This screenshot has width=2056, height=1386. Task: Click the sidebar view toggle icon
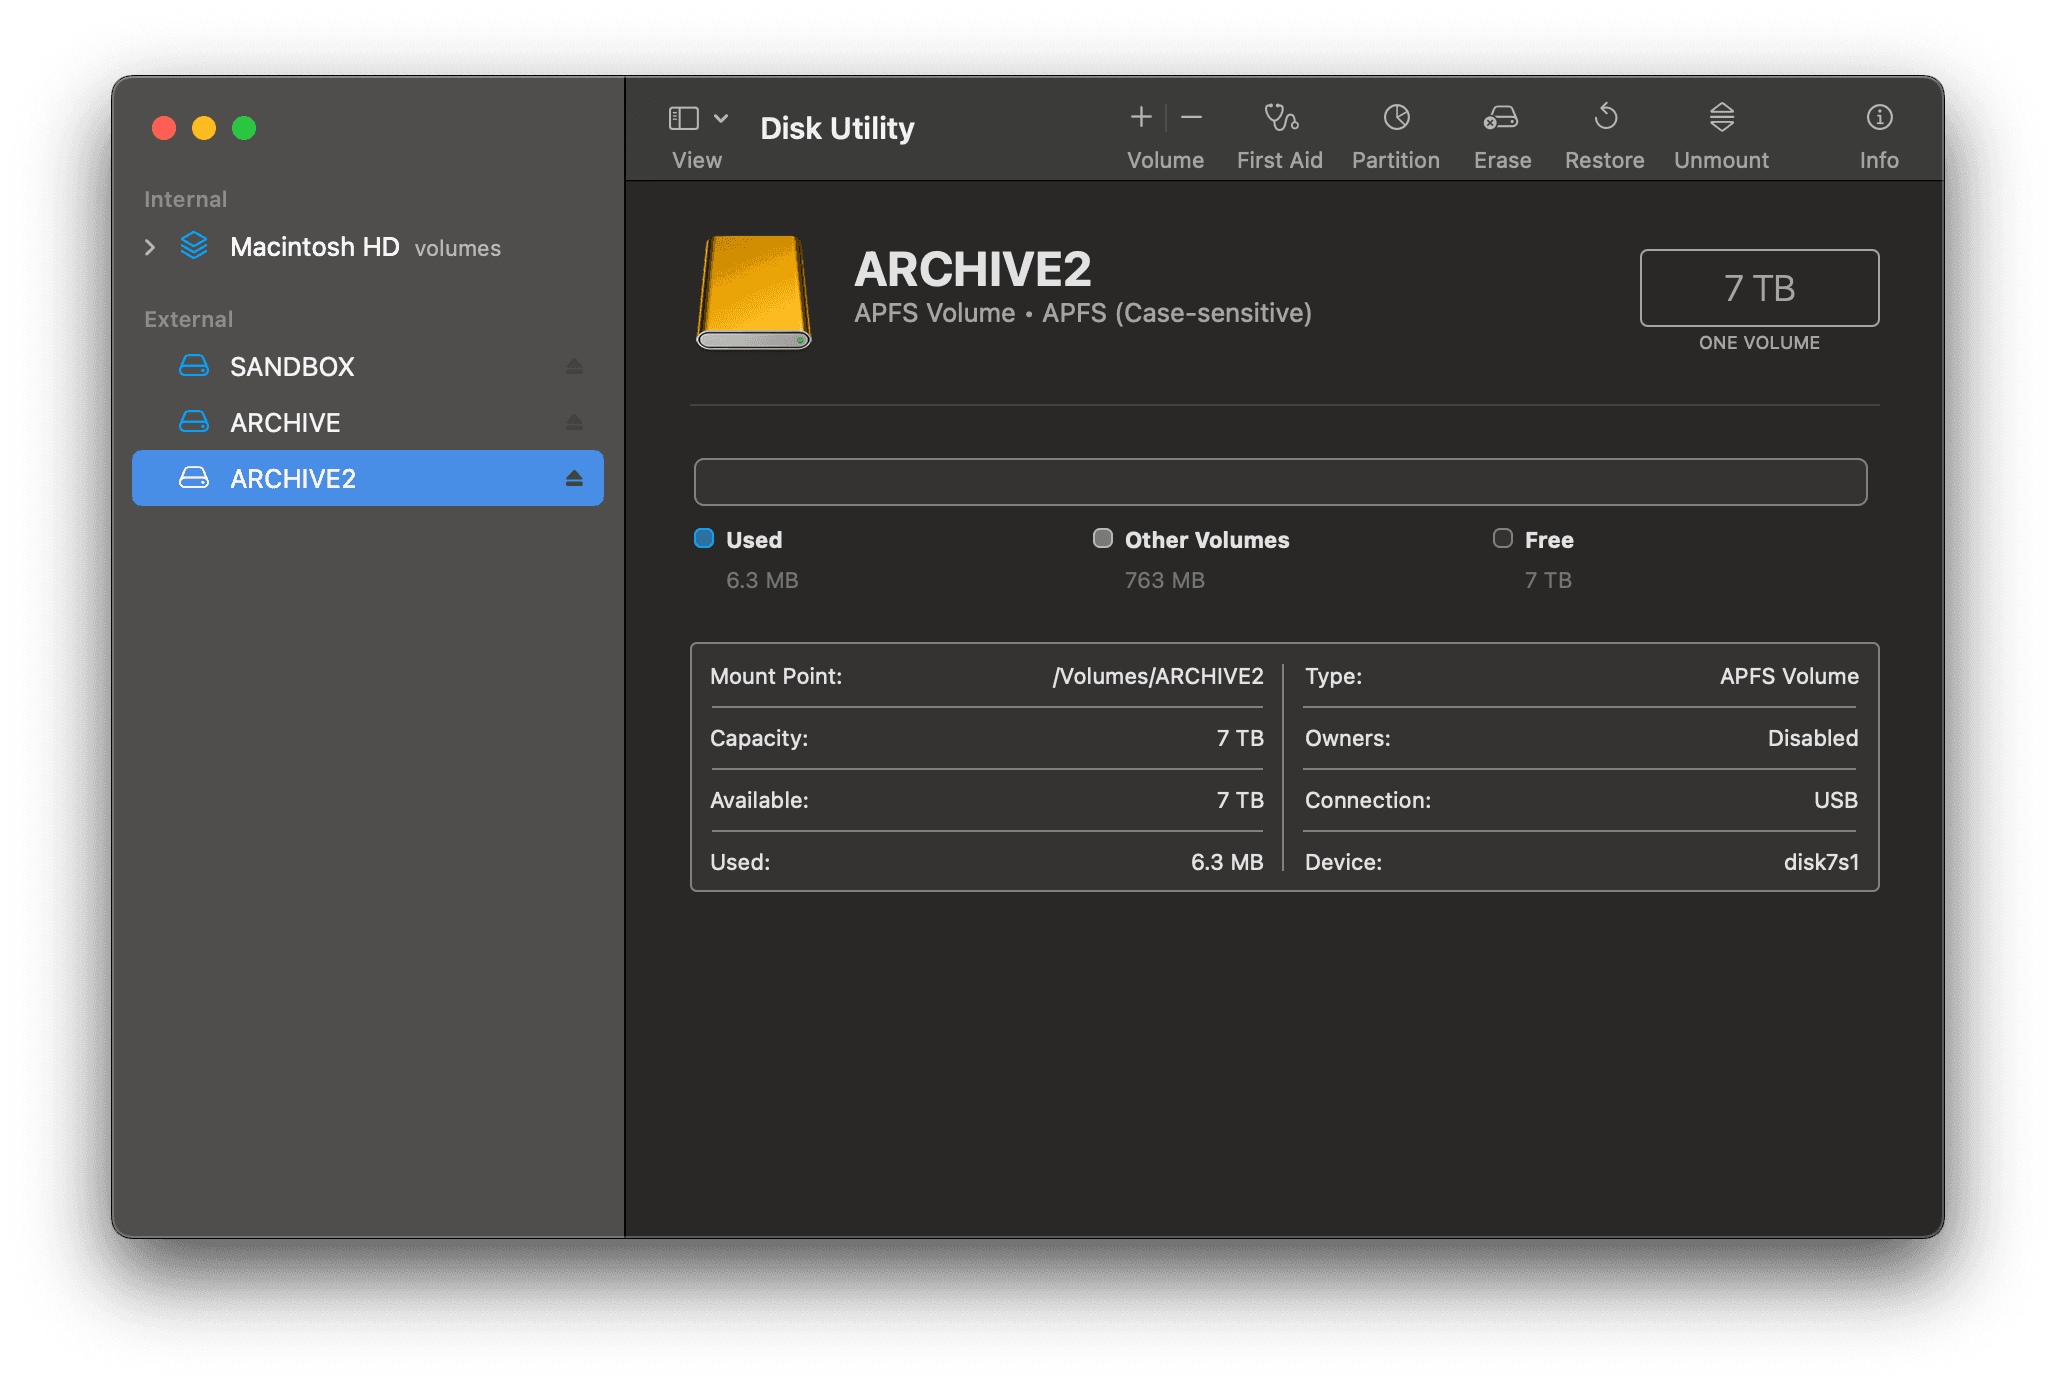click(684, 117)
